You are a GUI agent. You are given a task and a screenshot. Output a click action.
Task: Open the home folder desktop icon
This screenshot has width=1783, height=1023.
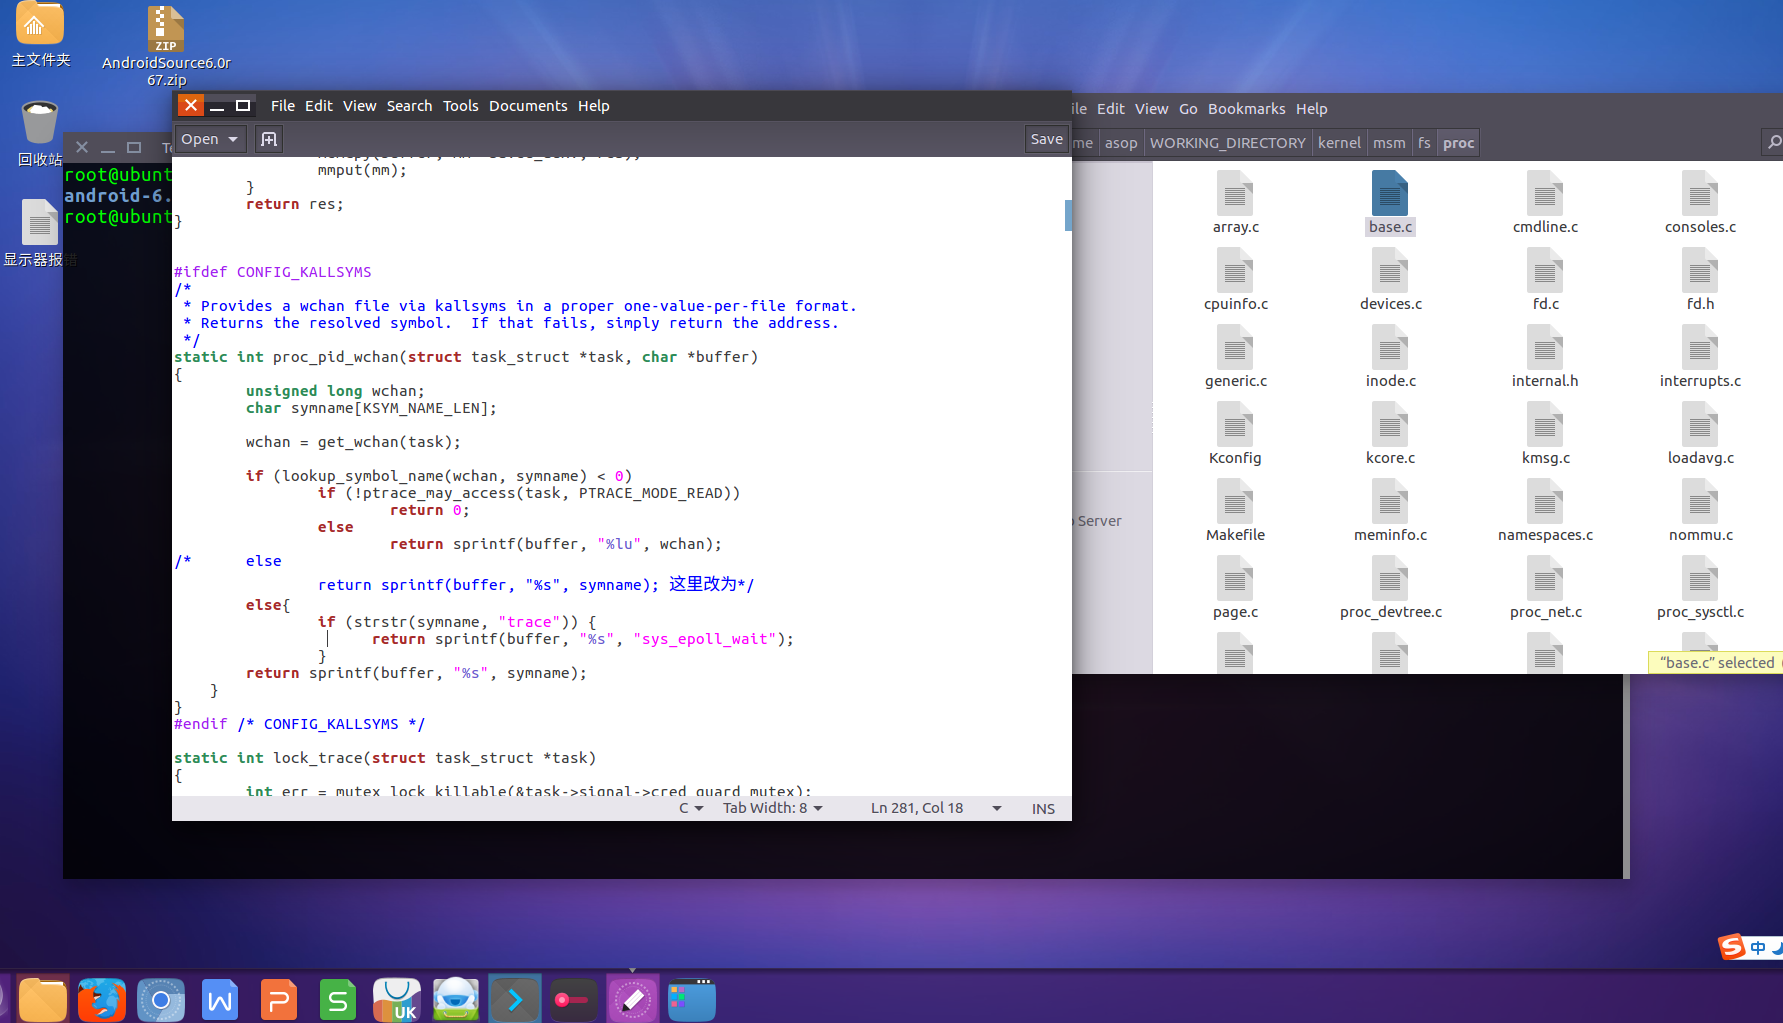(x=40, y=34)
